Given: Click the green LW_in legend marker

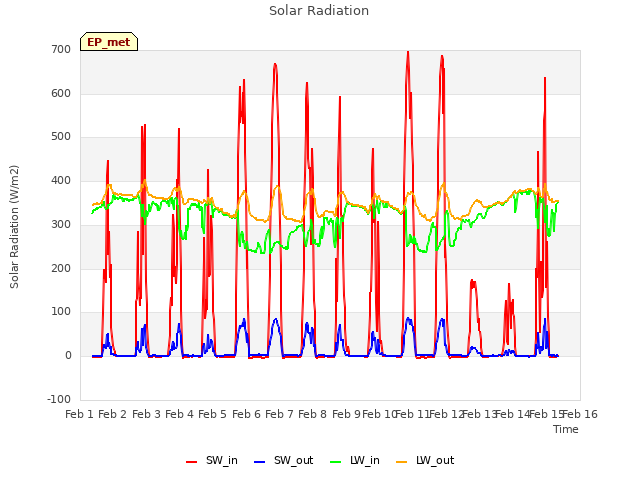Looking at the screenshot, I should pyautogui.click(x=335, y=462).
